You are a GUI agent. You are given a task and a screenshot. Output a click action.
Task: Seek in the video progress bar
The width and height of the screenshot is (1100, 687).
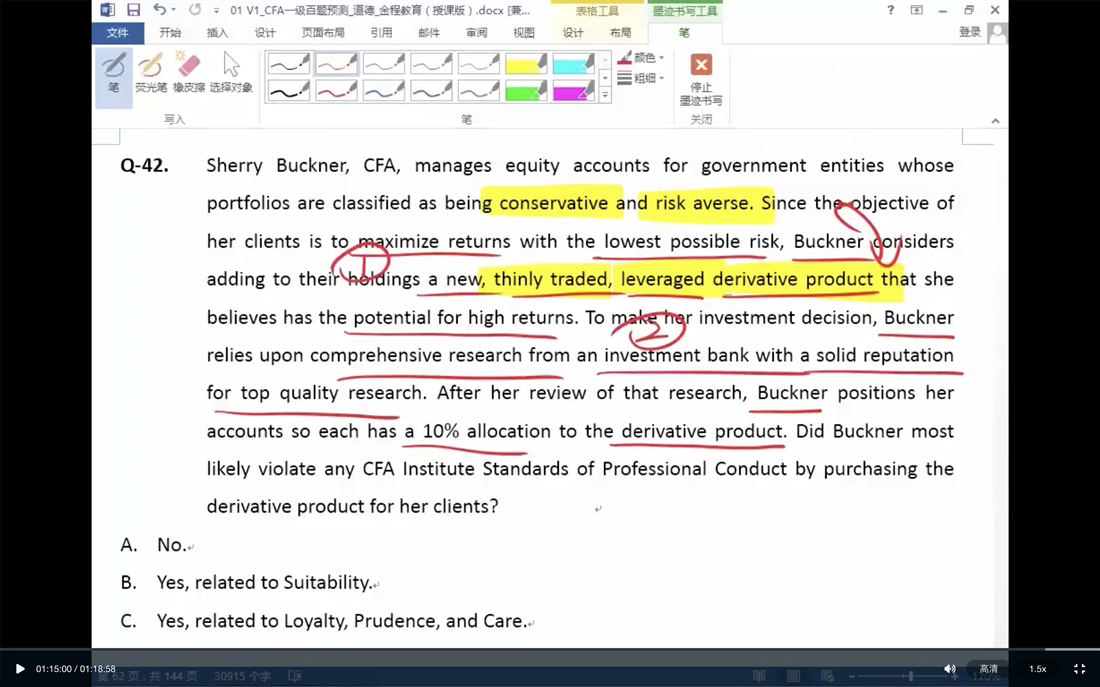(x=550, y=650)
